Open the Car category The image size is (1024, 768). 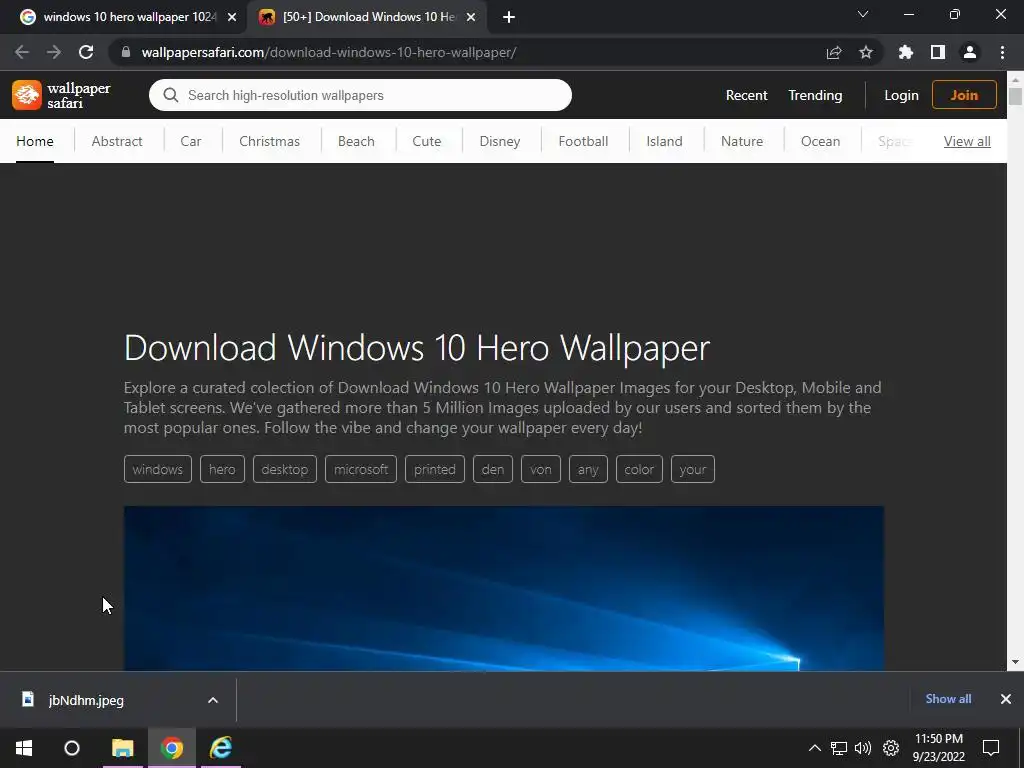(x=191, y=141)
